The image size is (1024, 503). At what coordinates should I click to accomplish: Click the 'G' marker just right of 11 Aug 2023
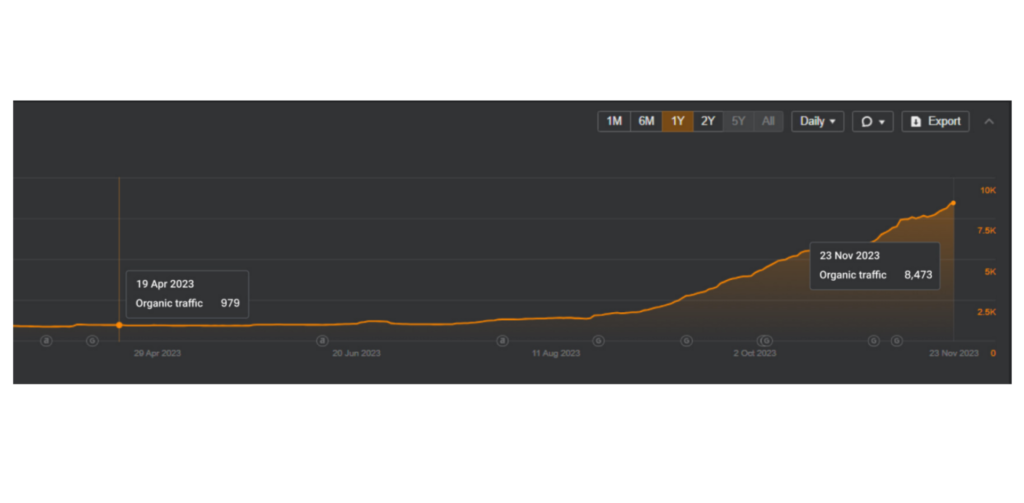point(598,341)
